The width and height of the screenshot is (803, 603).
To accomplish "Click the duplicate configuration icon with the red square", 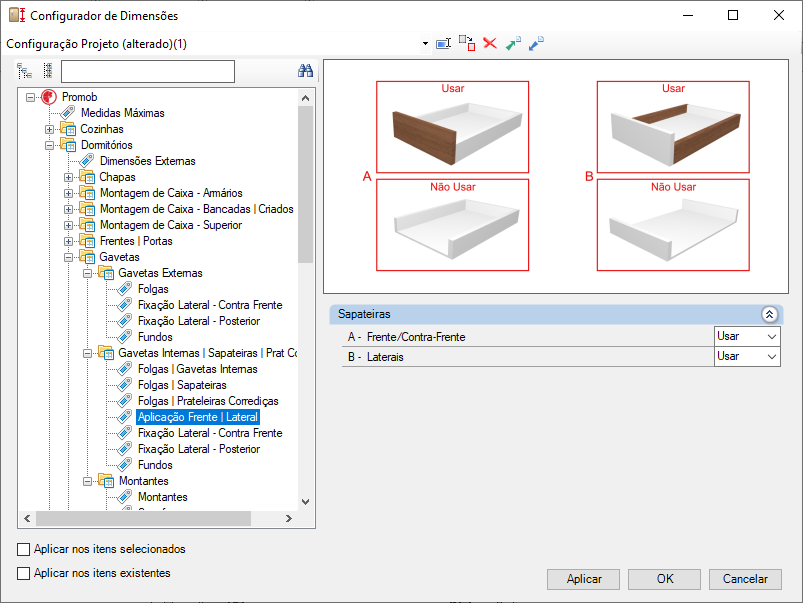I will point(467,44).
